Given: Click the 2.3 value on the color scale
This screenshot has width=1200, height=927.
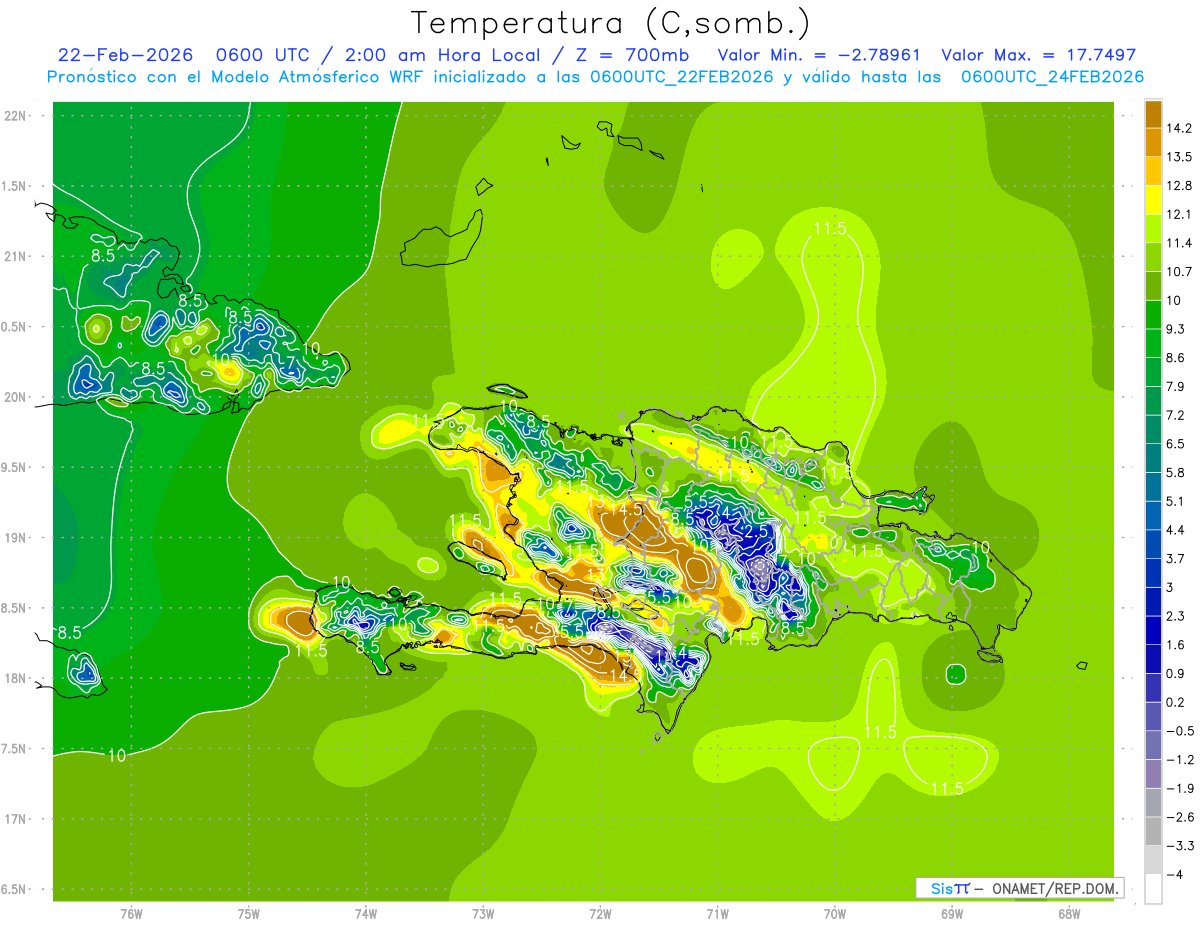Looking at the screenshot, I should pyautogui.click(x=1176, y=616).
